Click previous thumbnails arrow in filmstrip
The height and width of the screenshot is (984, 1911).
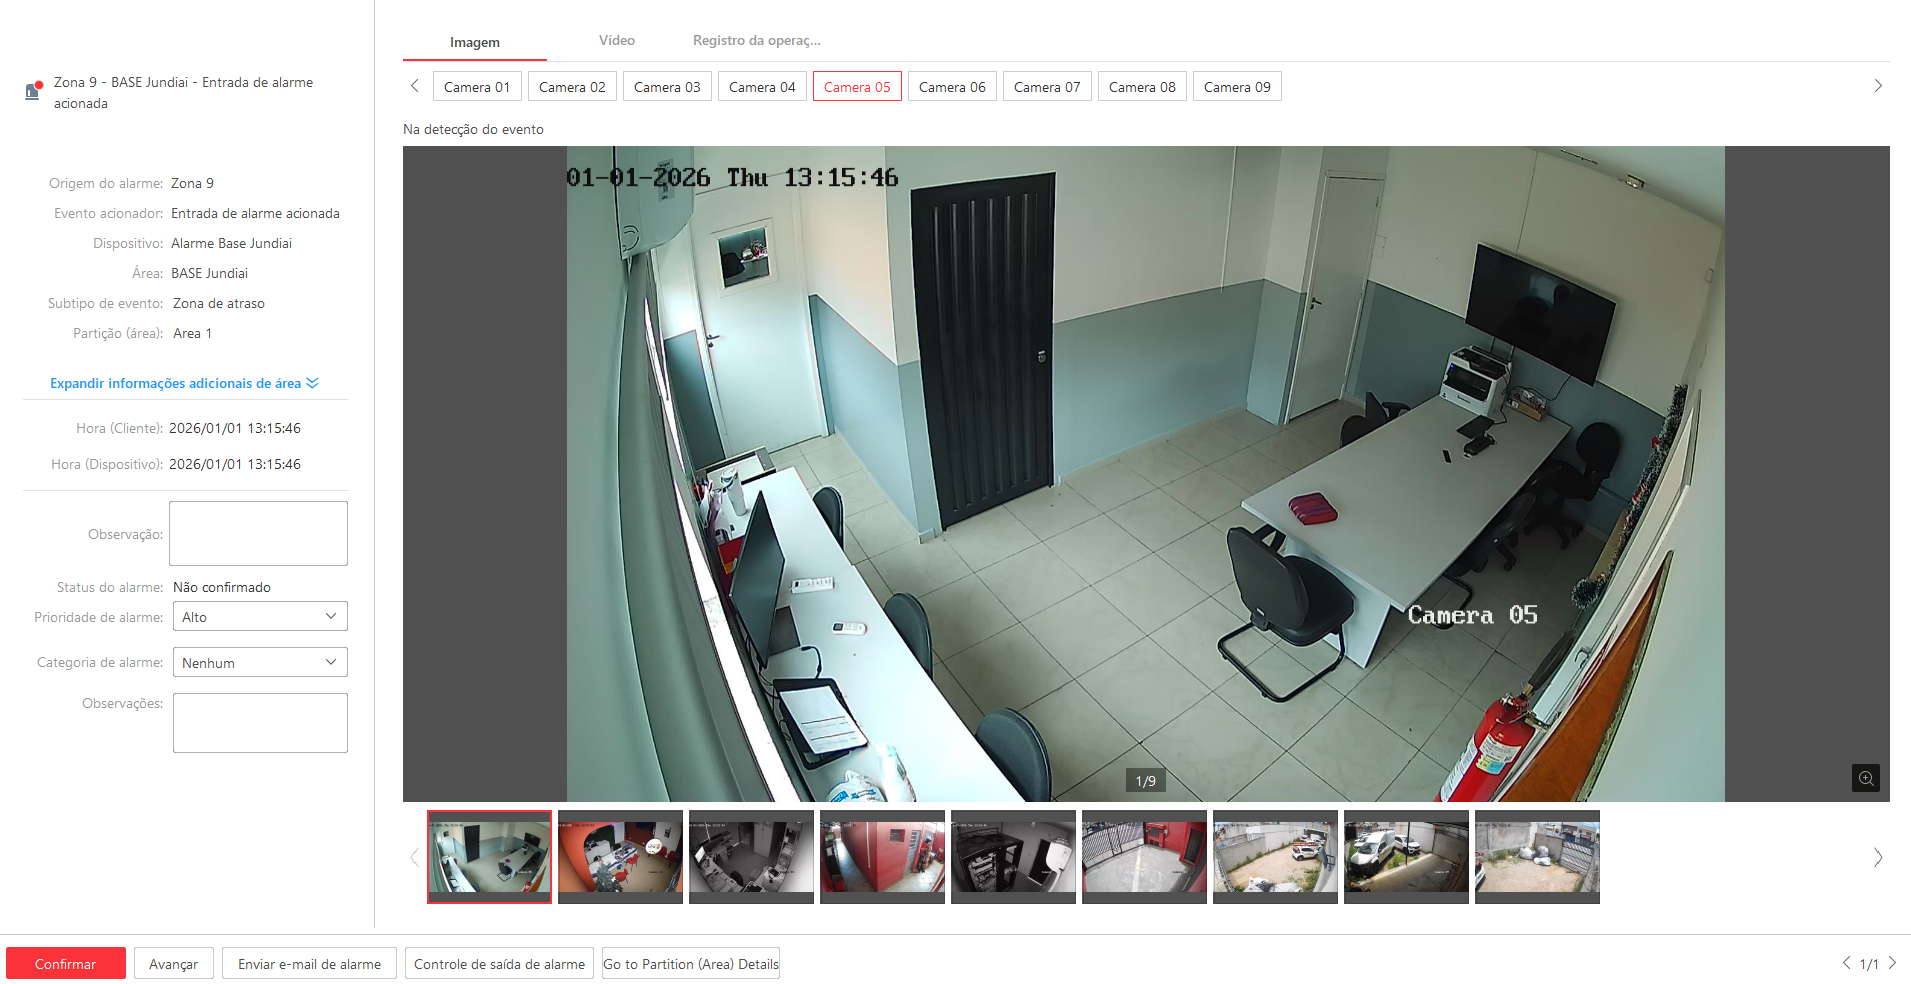click(414, 857)
